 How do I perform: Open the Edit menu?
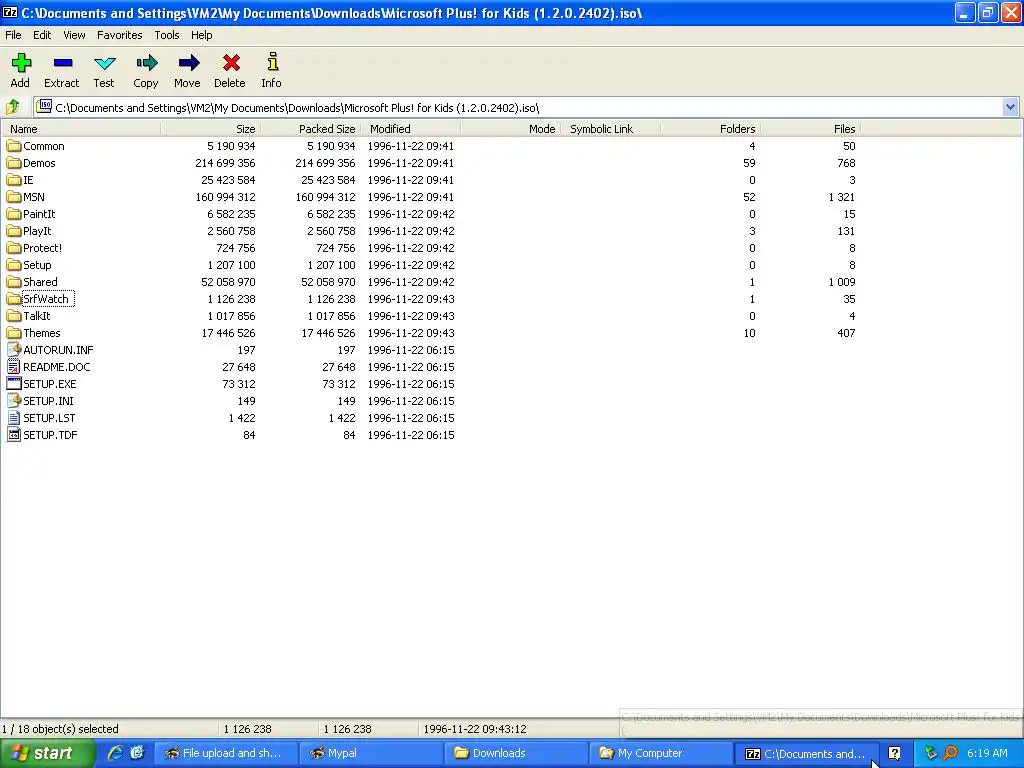(42, 35)
